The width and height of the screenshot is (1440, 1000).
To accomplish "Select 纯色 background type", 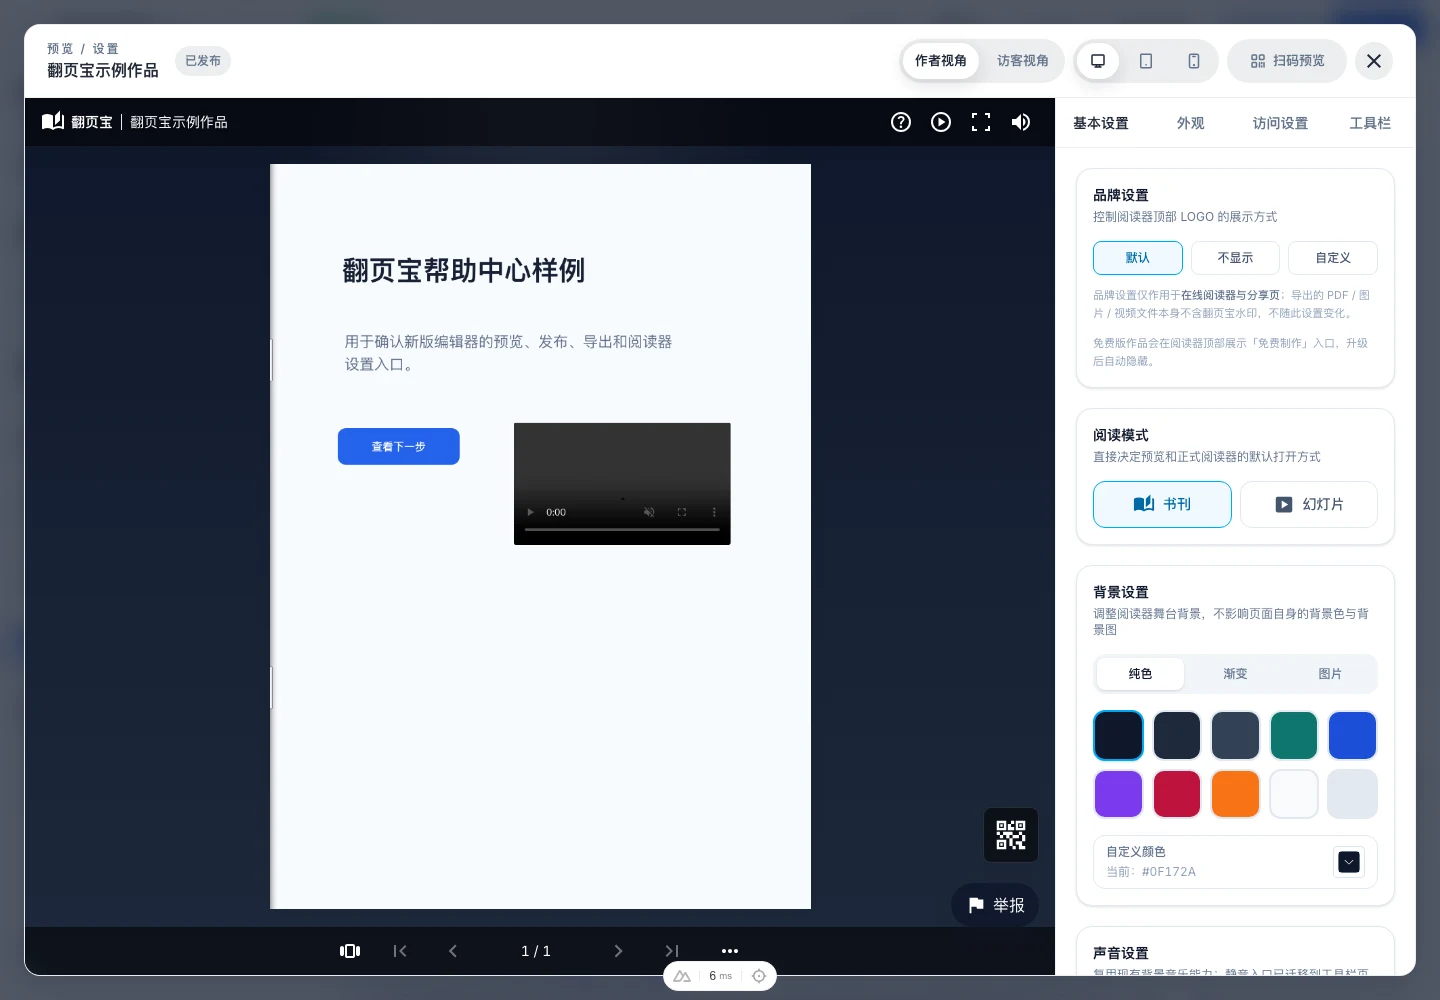I will click(1140, 674).
